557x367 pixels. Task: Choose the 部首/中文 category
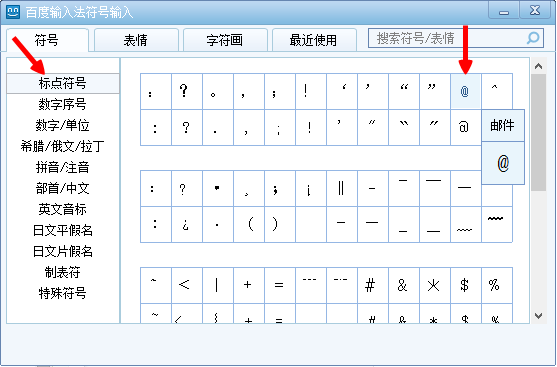[63, 188]
